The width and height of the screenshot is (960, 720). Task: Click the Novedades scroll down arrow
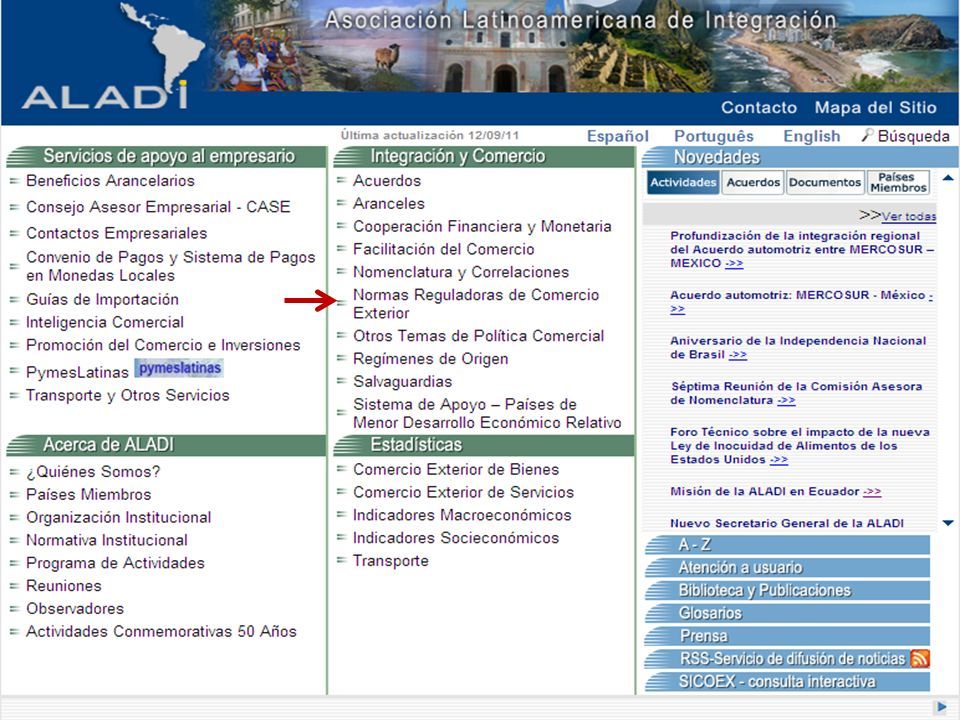[948, 523]
